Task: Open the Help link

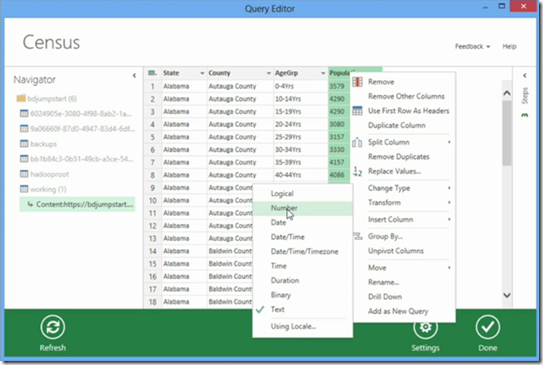Action: [x=509, y=46]
